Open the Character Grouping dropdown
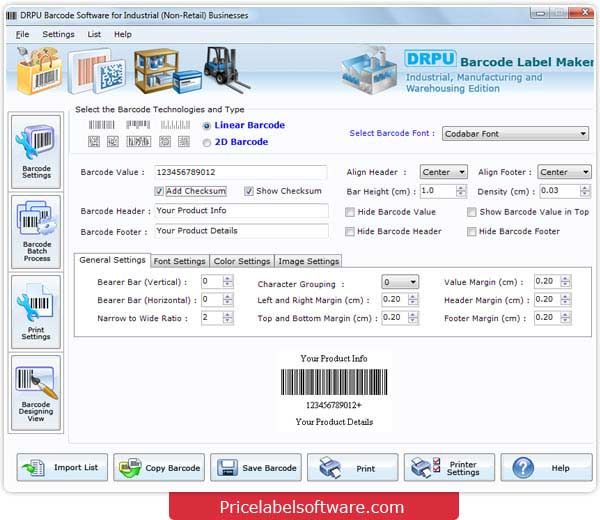This screenshot has height=520, width=600. (x=400, y=282)
